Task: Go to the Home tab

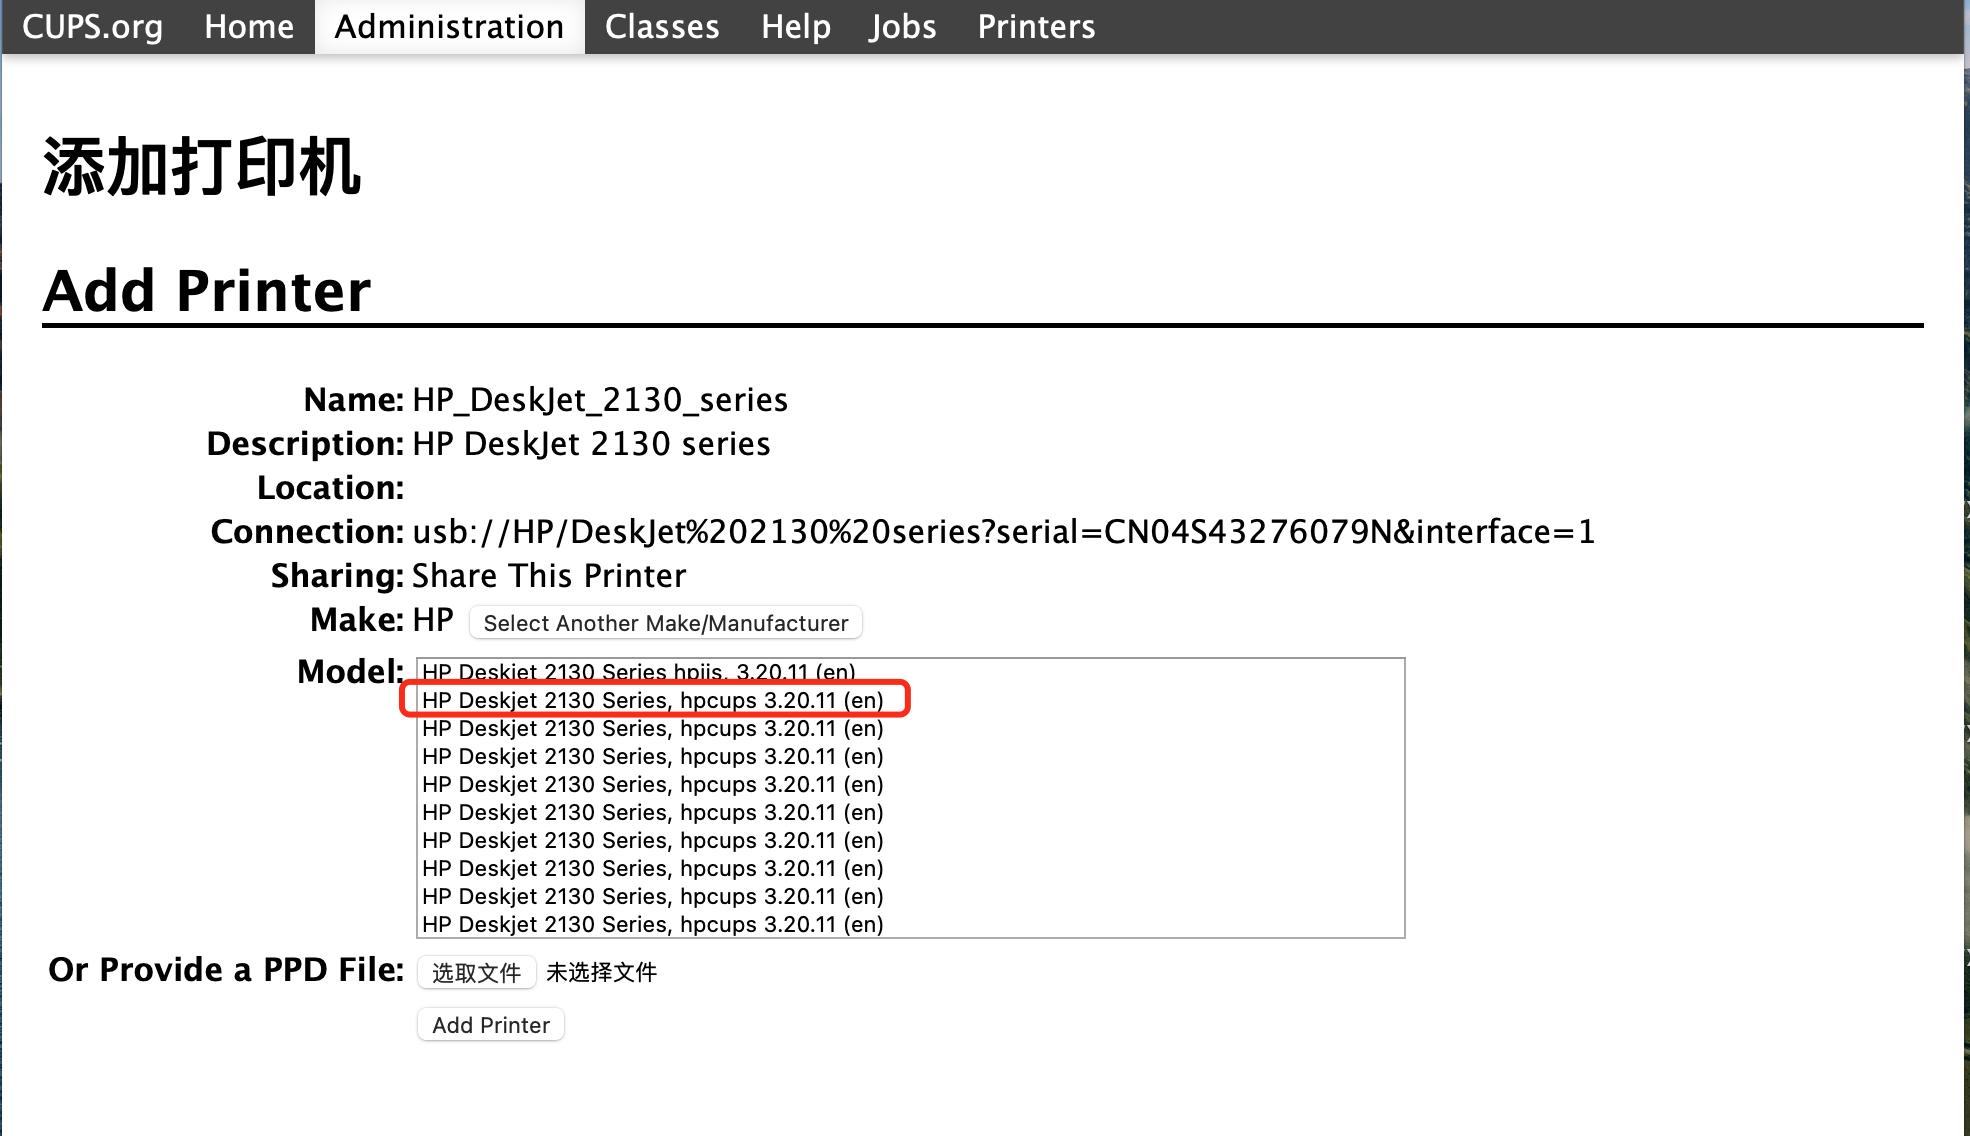Action: click(249, 27)
